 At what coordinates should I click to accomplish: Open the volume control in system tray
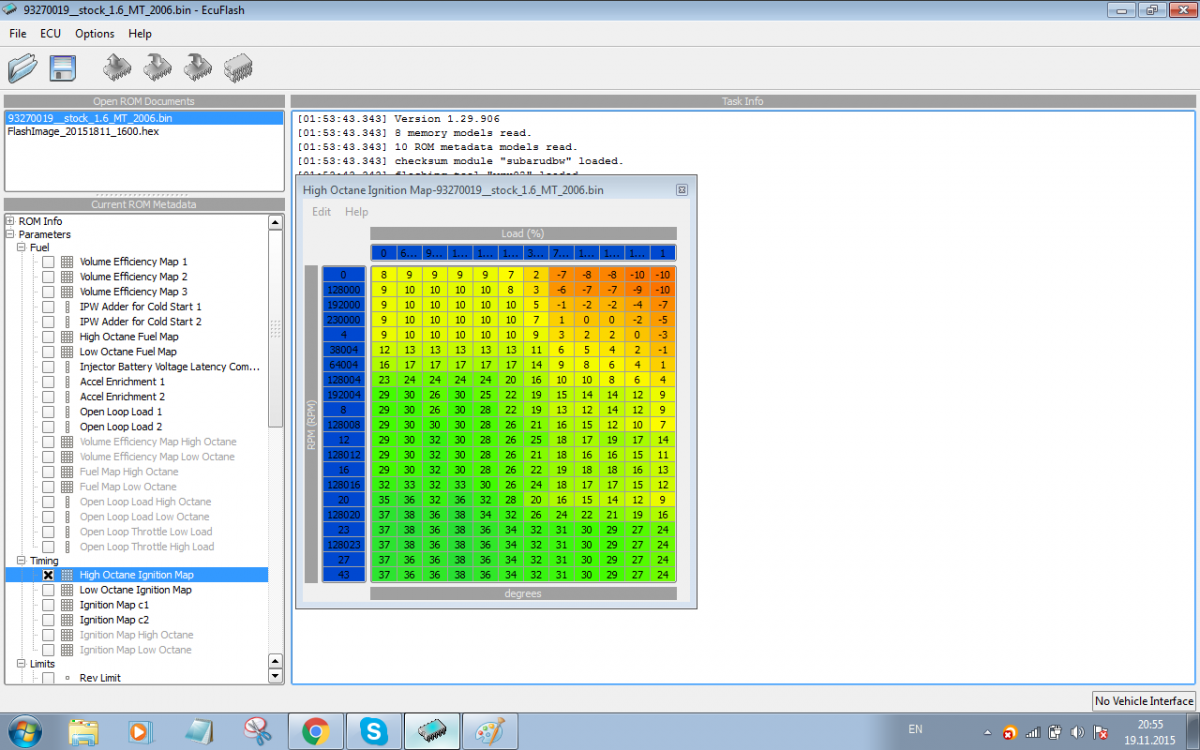pos(1076,732)
